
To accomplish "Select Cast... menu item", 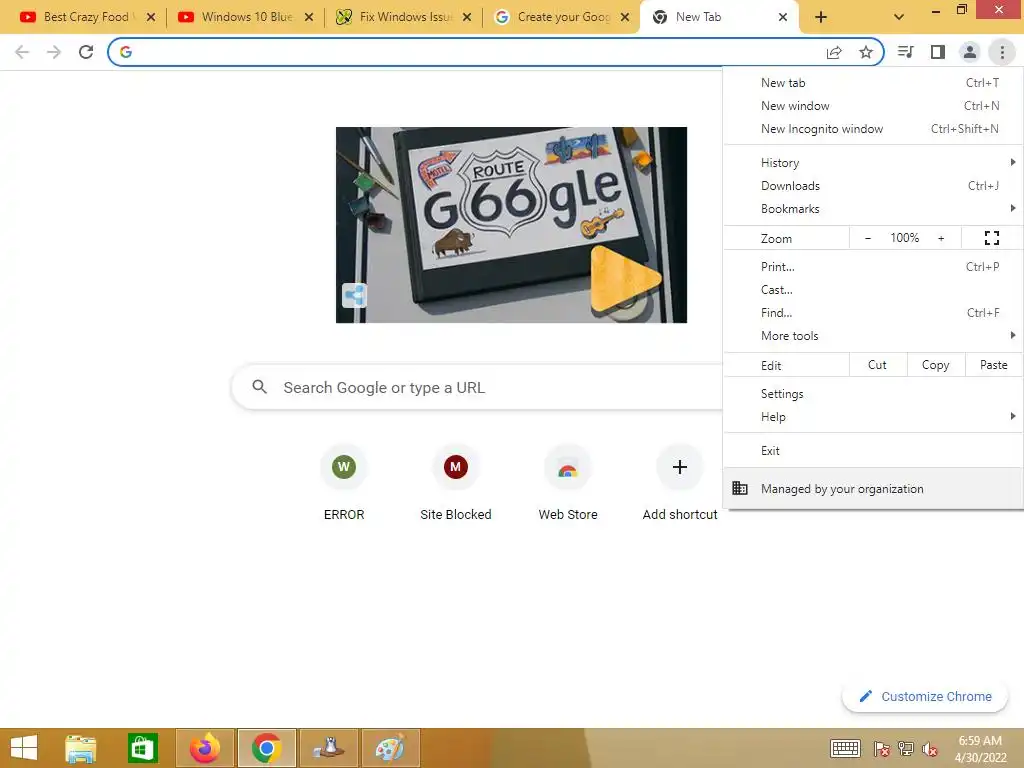I will [873, 289].
